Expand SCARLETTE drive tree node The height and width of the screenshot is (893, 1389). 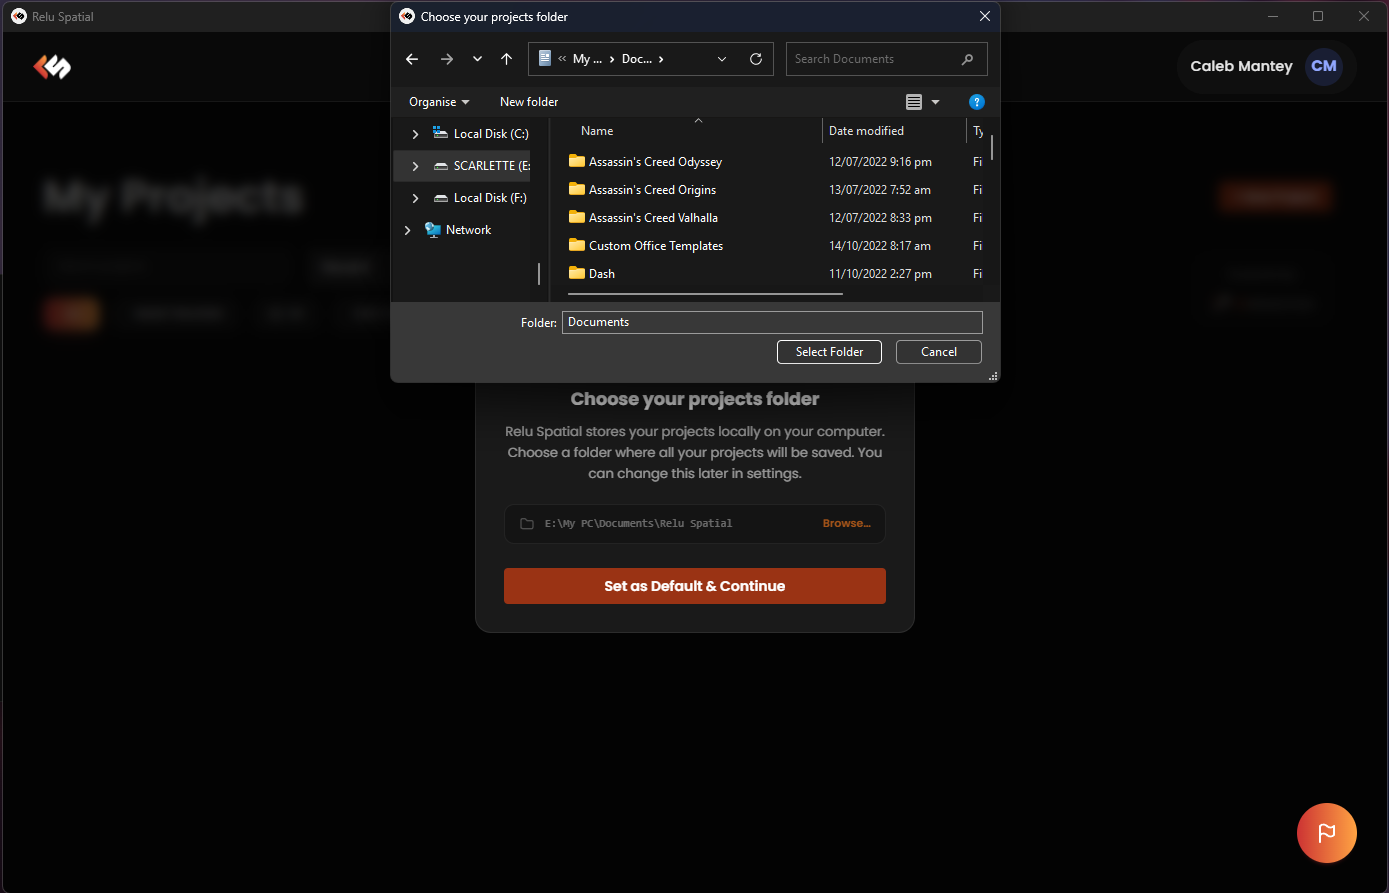tap(416, 166)
